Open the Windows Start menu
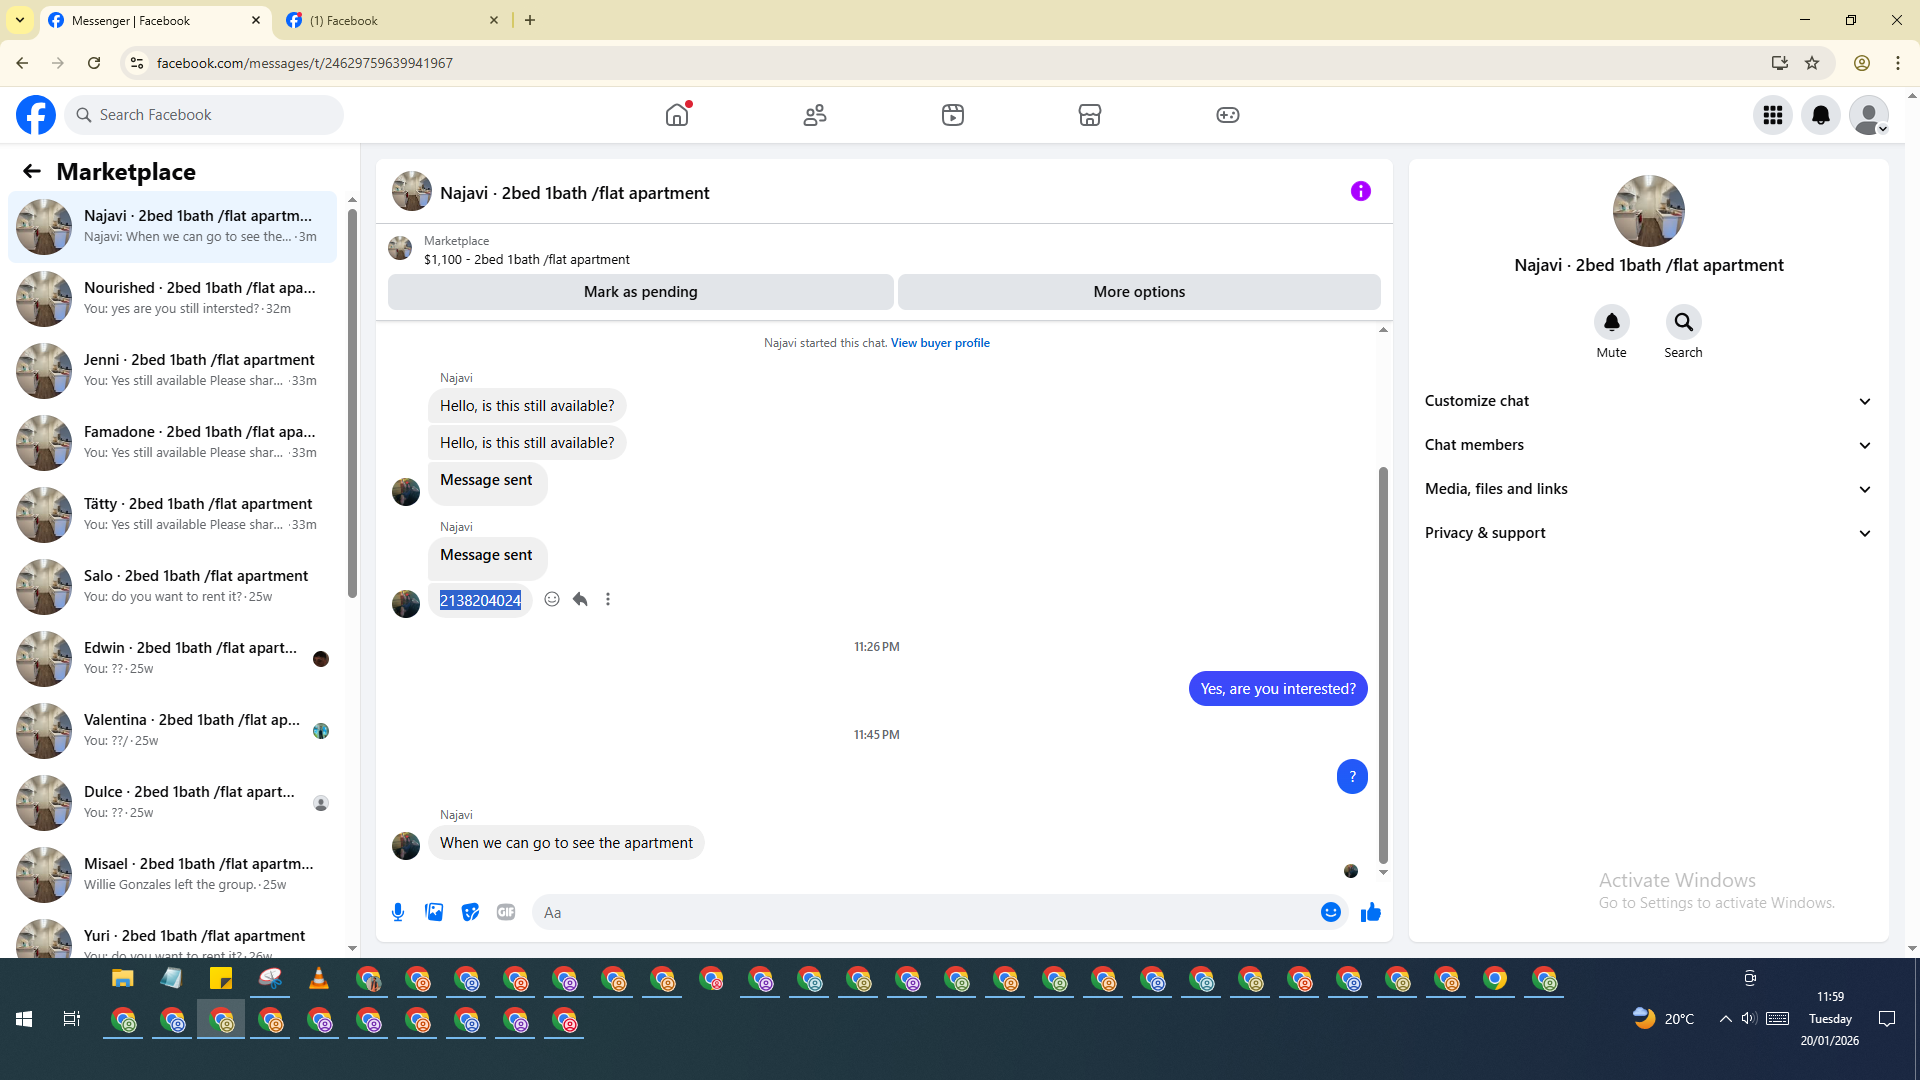This screenshot has height=1080, width=1920. pyautogui.click(x=24, y=1019)
